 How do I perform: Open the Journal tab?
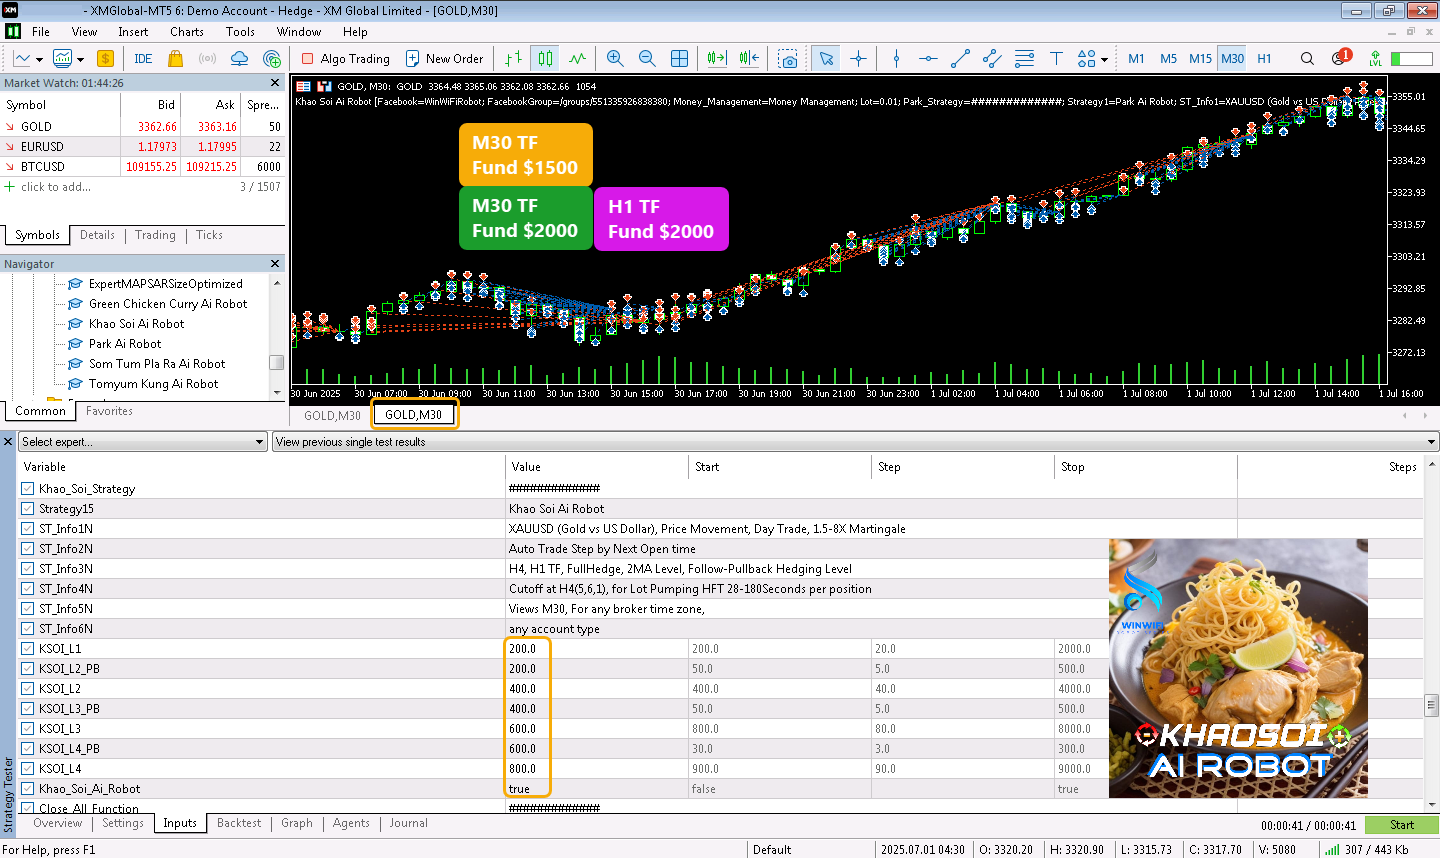point(408,823)
